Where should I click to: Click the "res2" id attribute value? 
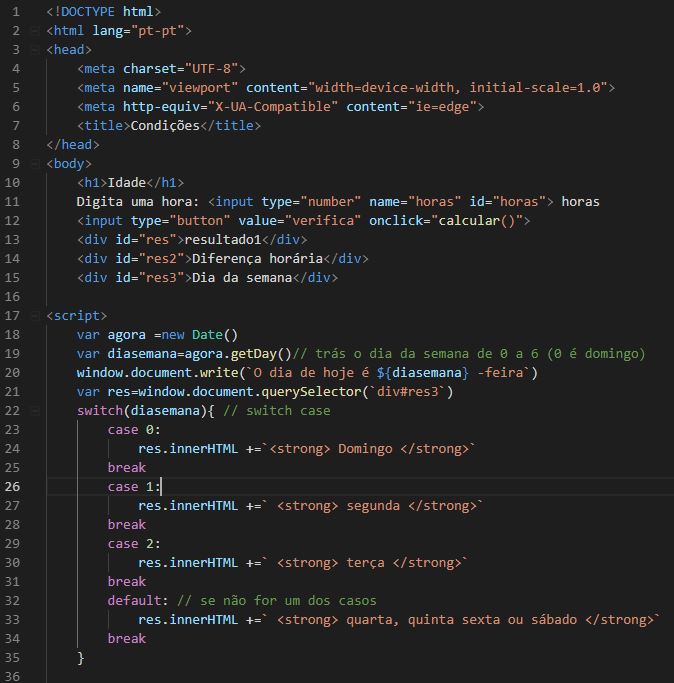161,259
